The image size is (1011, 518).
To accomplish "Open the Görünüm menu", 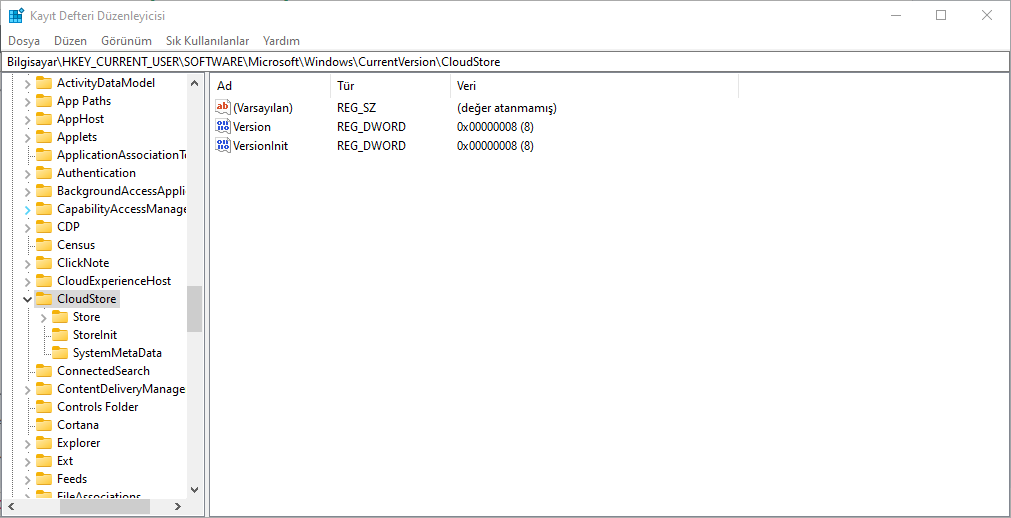I will pyautogui.click(x=126, y=41).
